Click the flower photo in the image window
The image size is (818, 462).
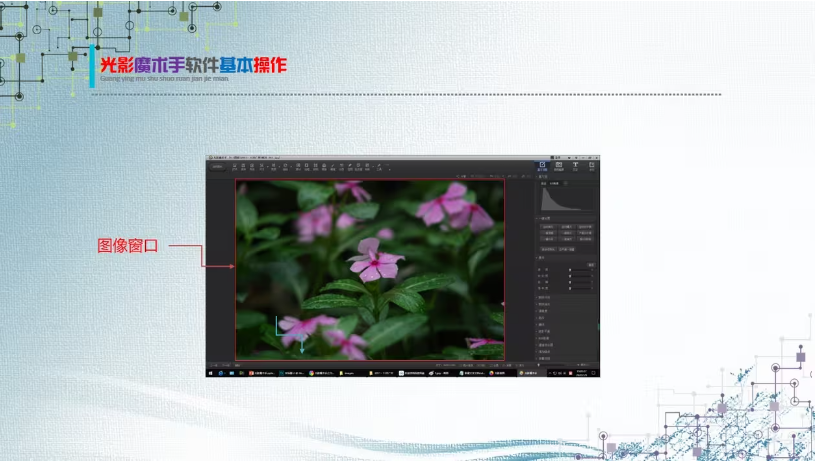coord(370,270)
